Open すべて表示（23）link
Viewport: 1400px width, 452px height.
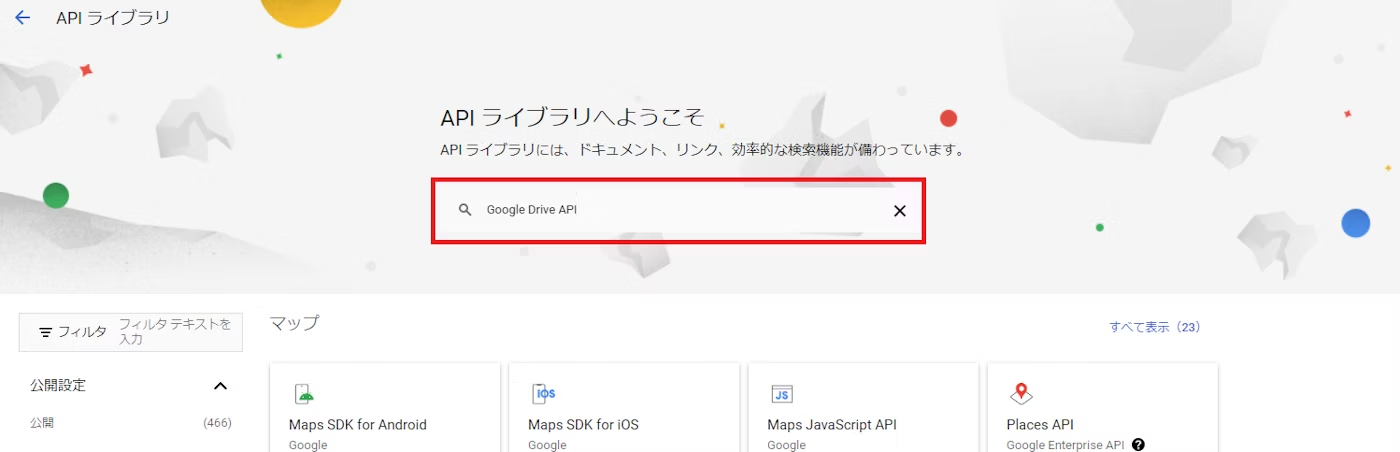pos(1154,327)
